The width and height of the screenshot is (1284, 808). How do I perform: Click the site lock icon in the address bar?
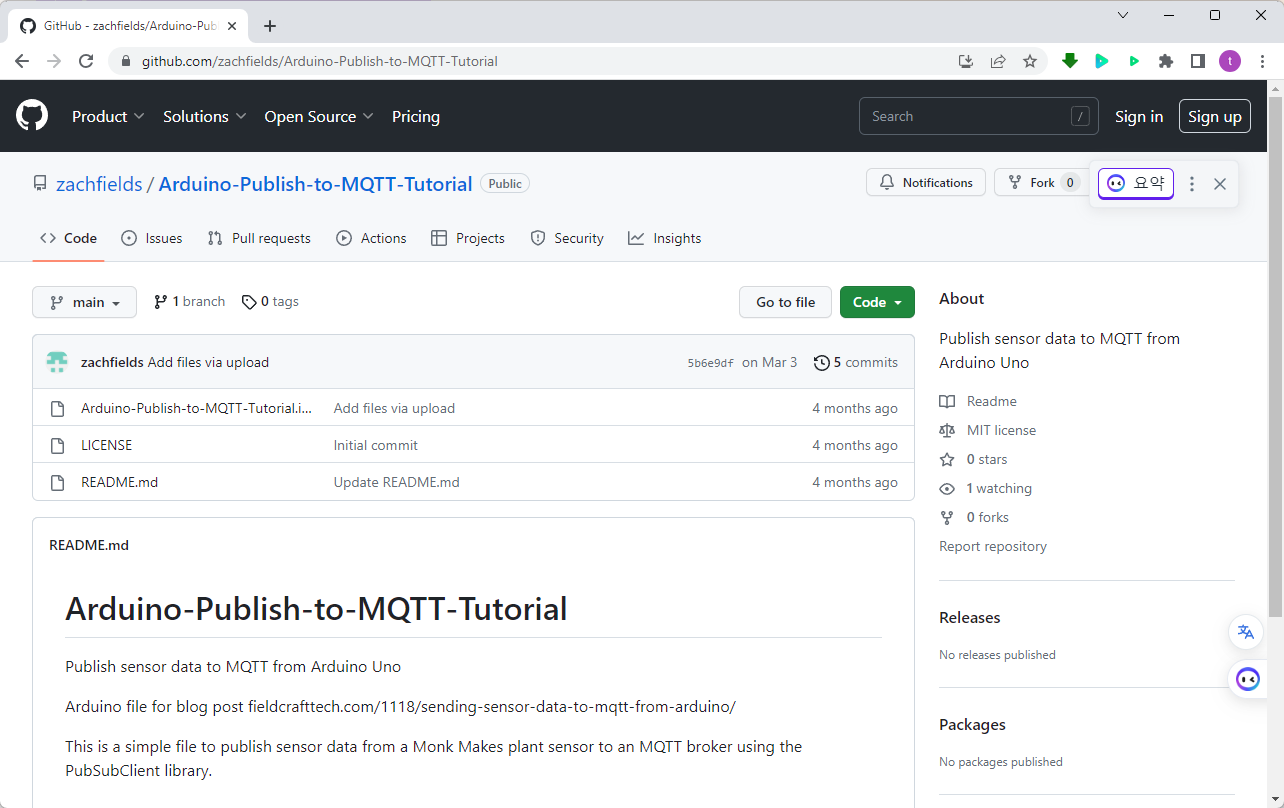(x=126, y=61)
